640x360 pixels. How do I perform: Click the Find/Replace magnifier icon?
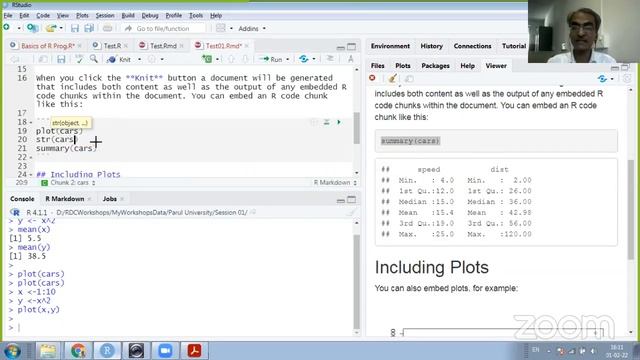[94, 59]
